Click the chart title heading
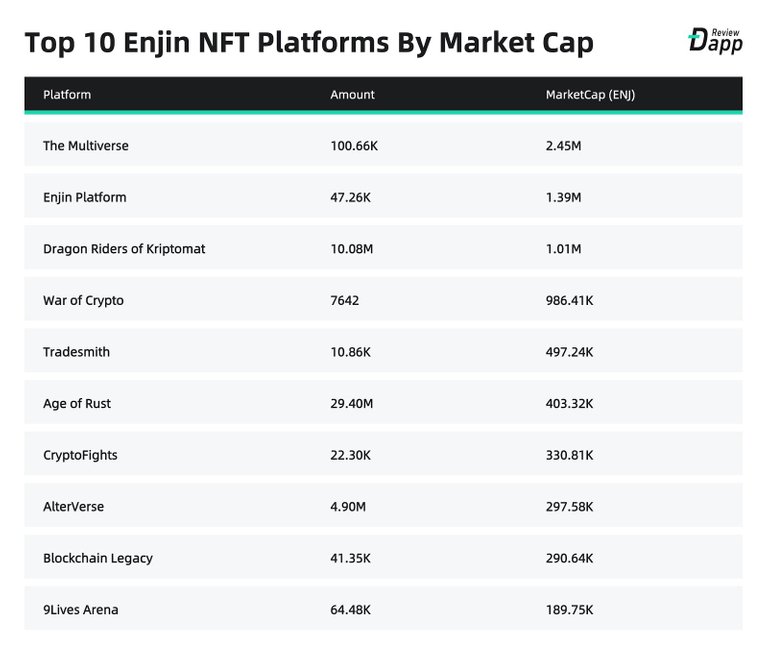This screenshot has width=768, height=658. coord(308,43)
